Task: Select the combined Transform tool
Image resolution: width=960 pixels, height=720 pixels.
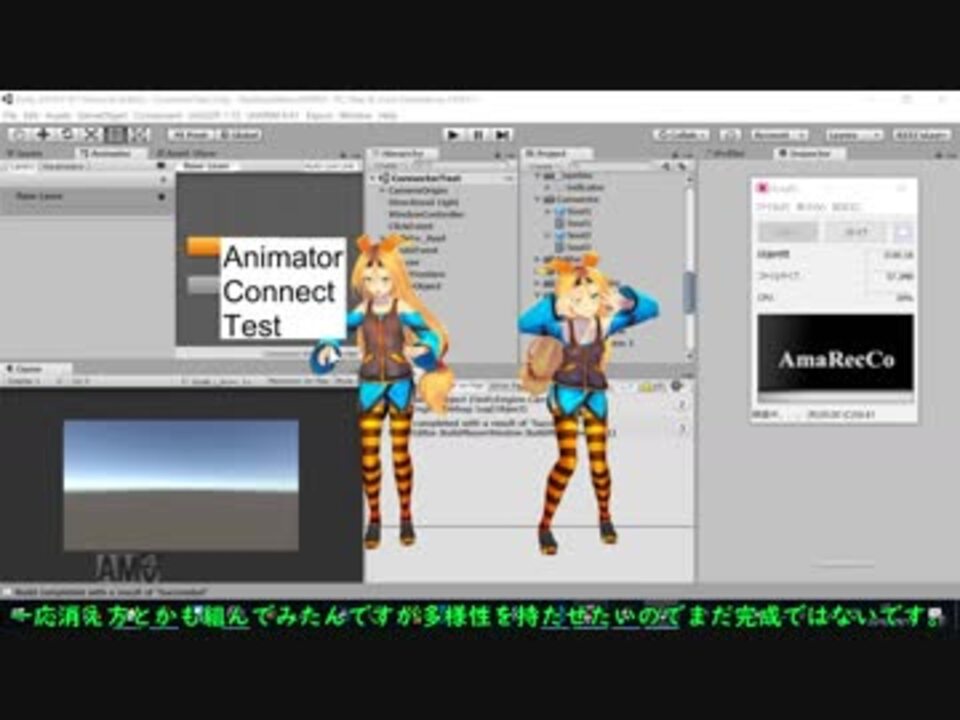Action: [x=139, y=134]
